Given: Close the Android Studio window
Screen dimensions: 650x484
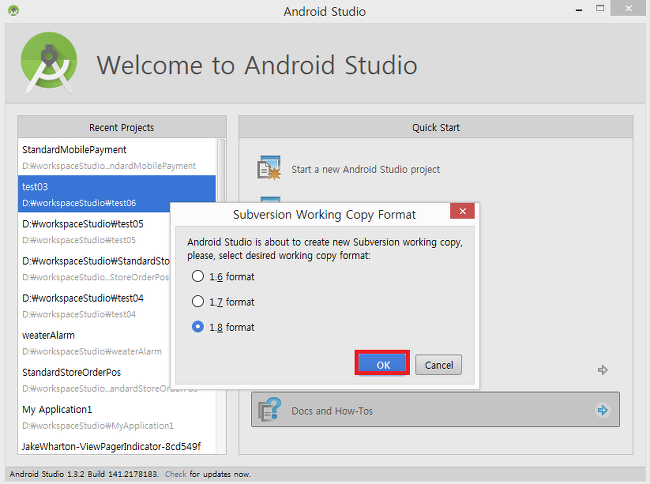Looking at the screenshot, I should [x=628, y=8].
